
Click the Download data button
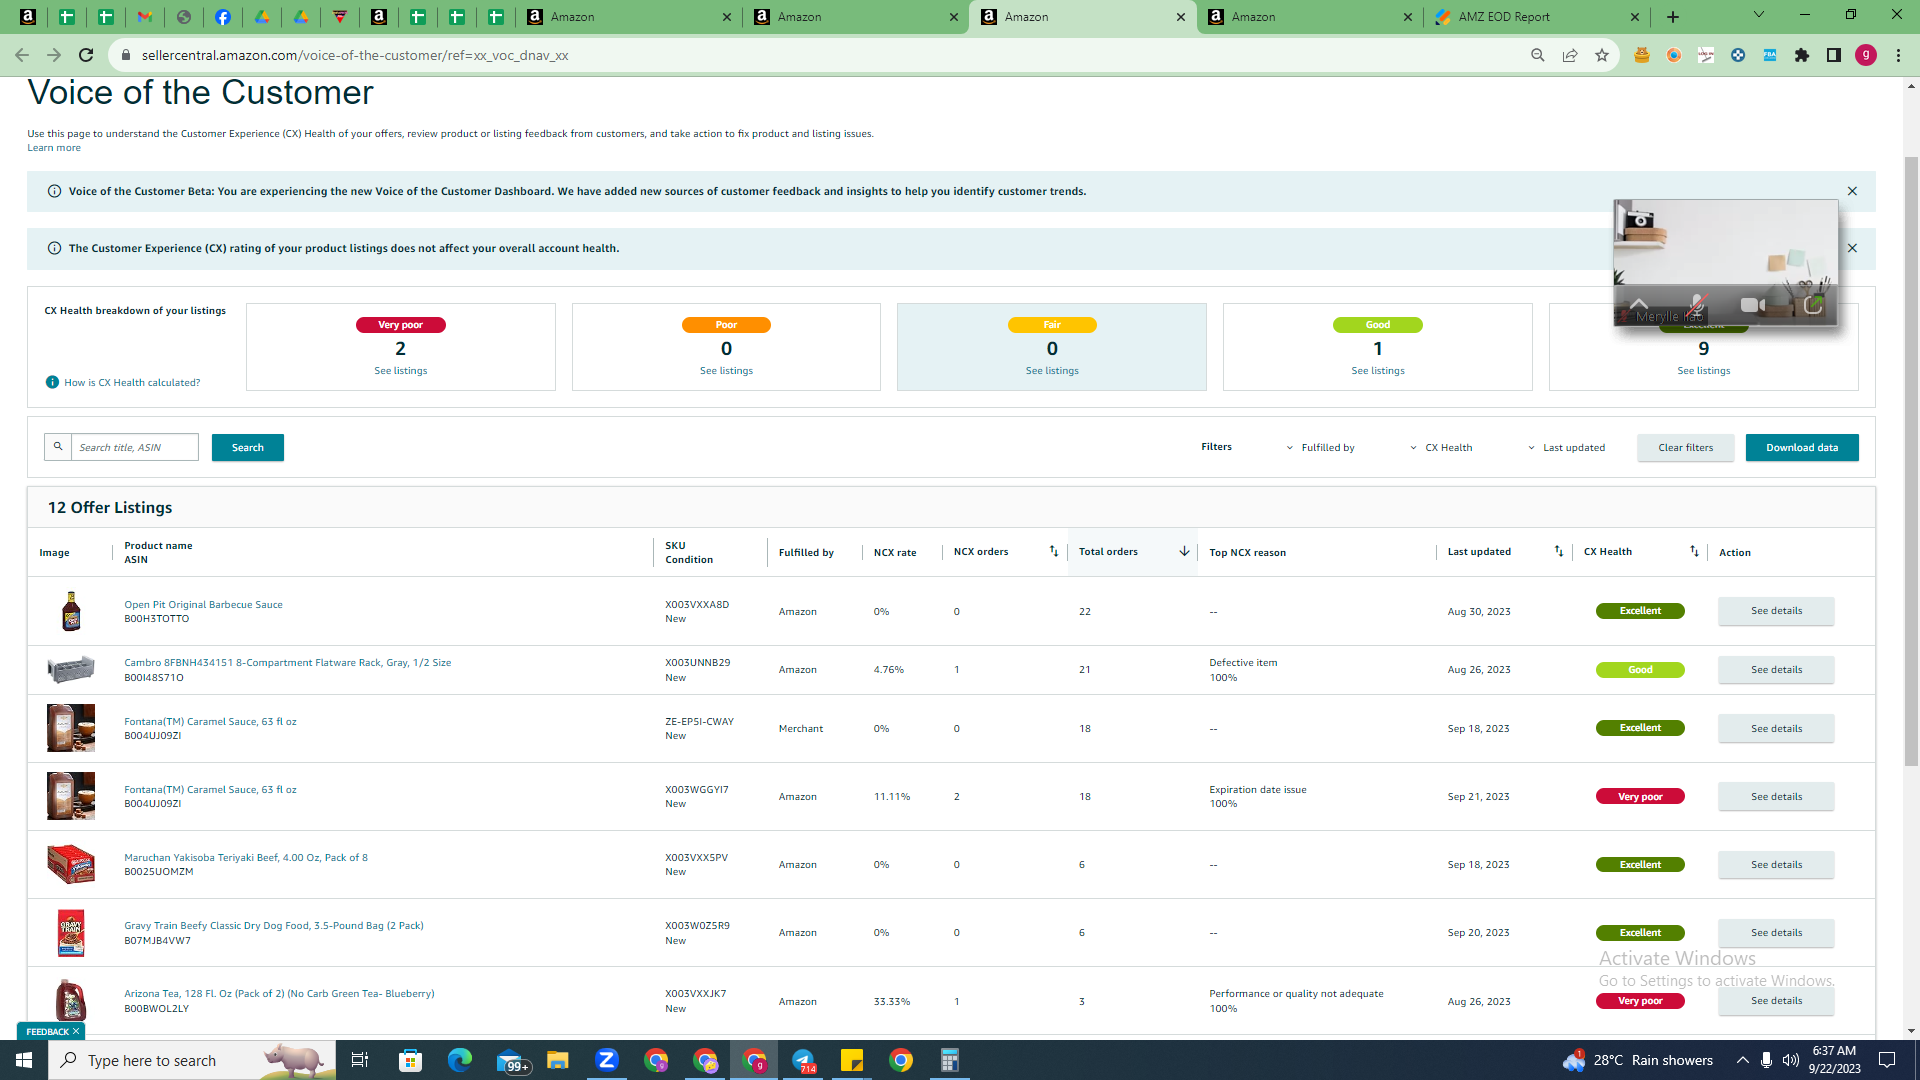coord(1802,448)
